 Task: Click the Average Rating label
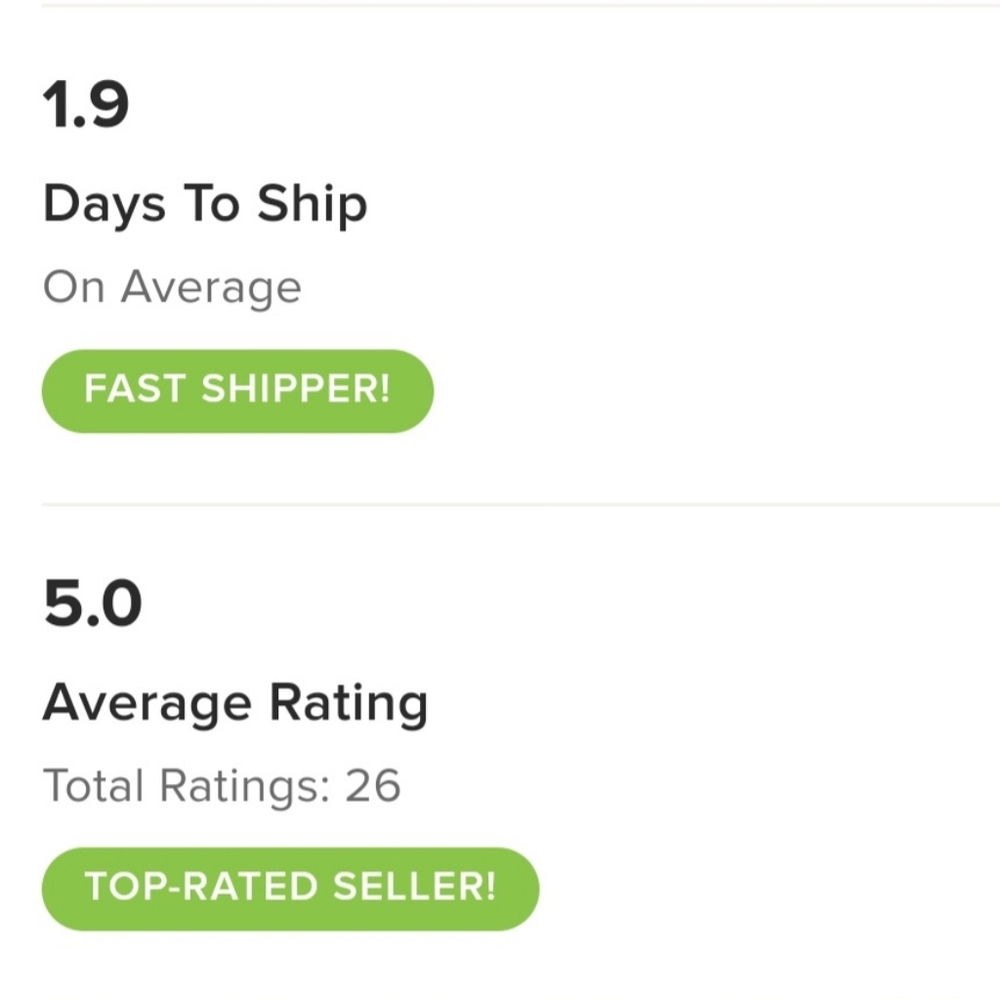pos(235,701)
